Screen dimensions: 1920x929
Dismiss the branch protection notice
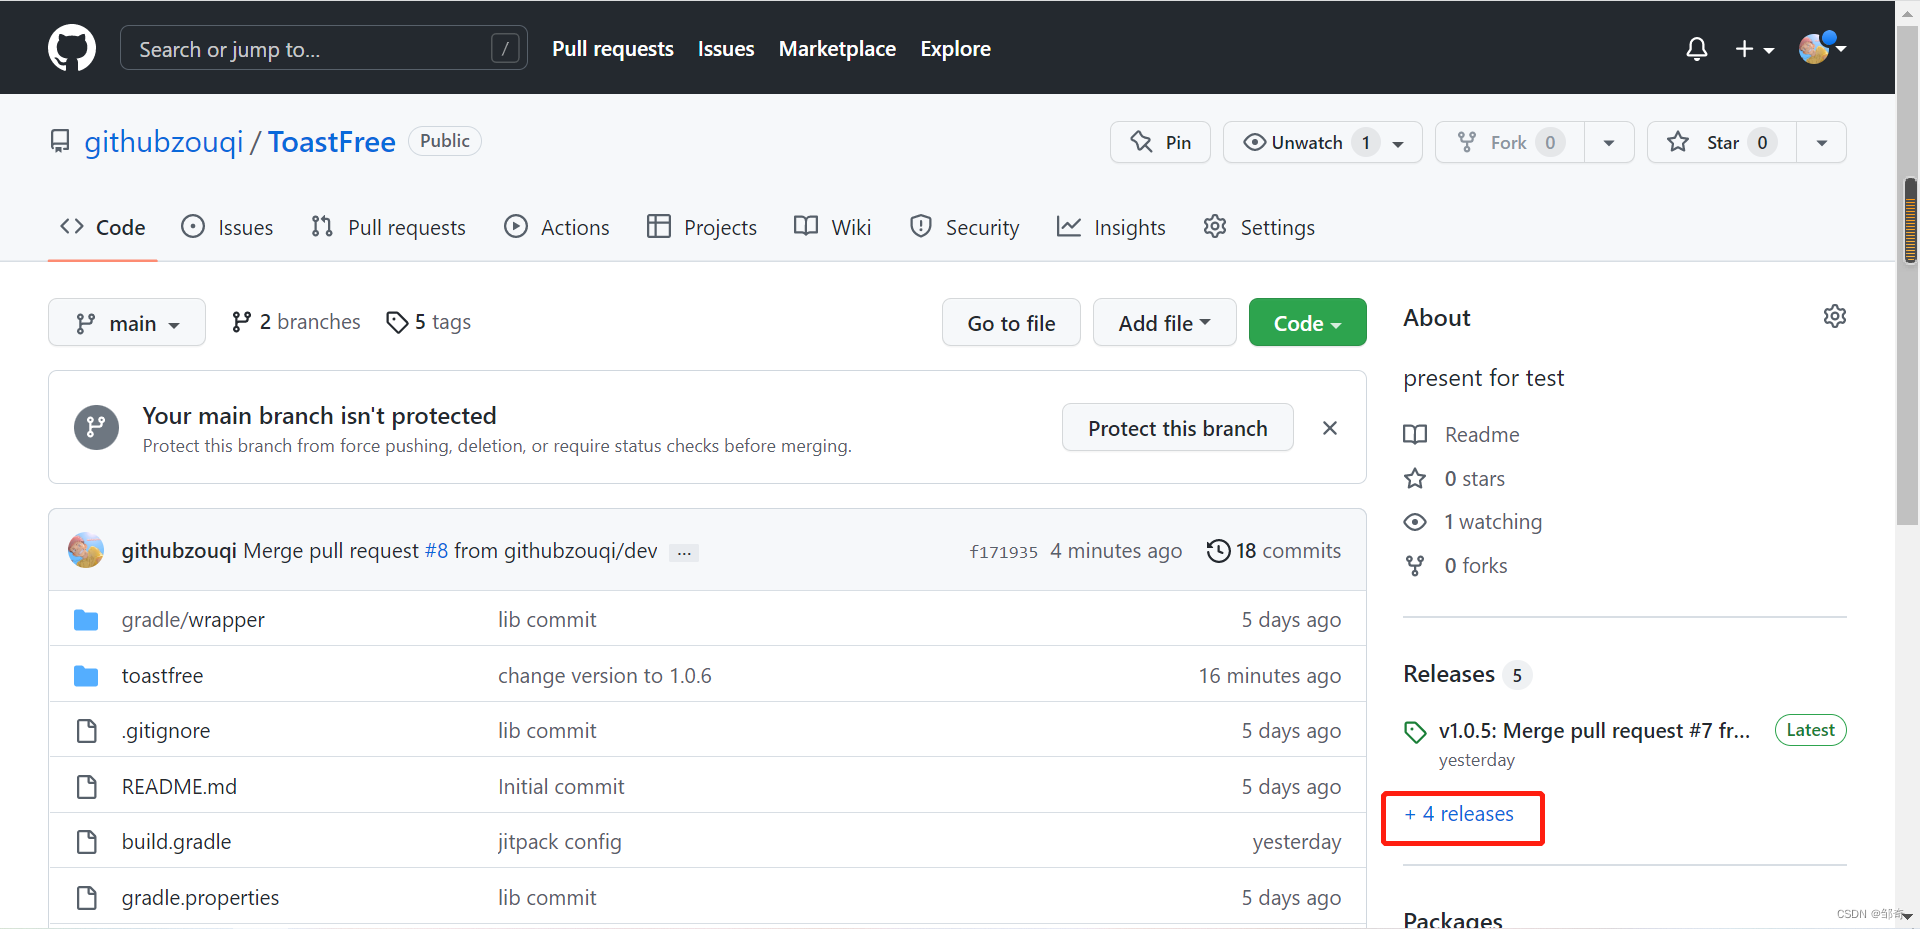[1330, 428]
